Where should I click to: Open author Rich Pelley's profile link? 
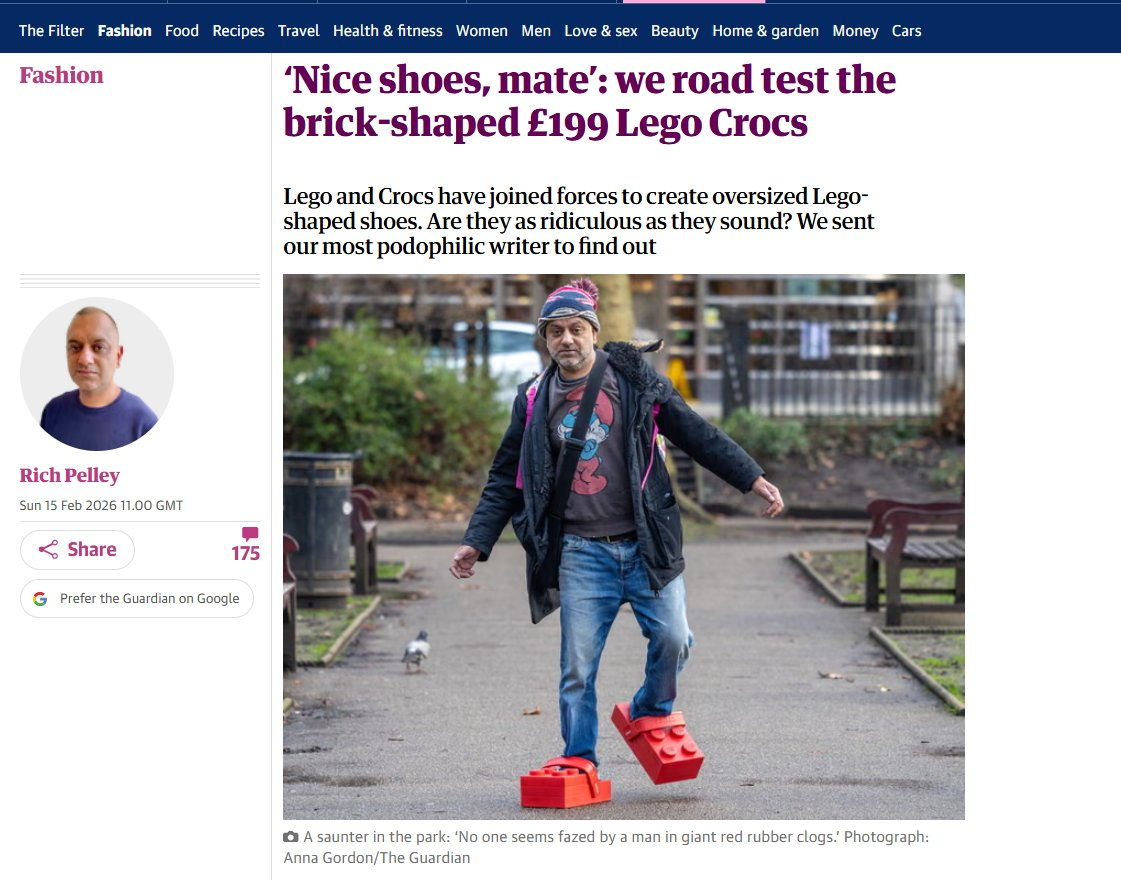pyautogui.click(x=69, y=476)
